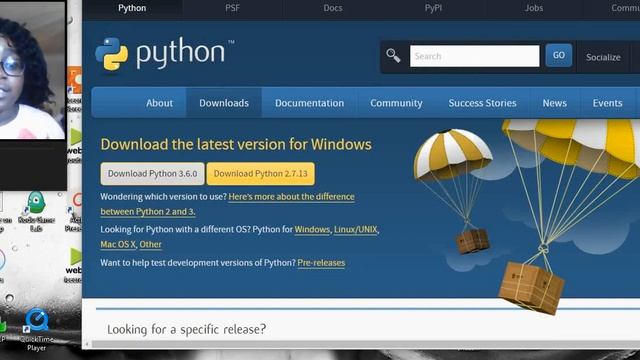
Task: Open the Community navigation menu
Action: [396, 103]
